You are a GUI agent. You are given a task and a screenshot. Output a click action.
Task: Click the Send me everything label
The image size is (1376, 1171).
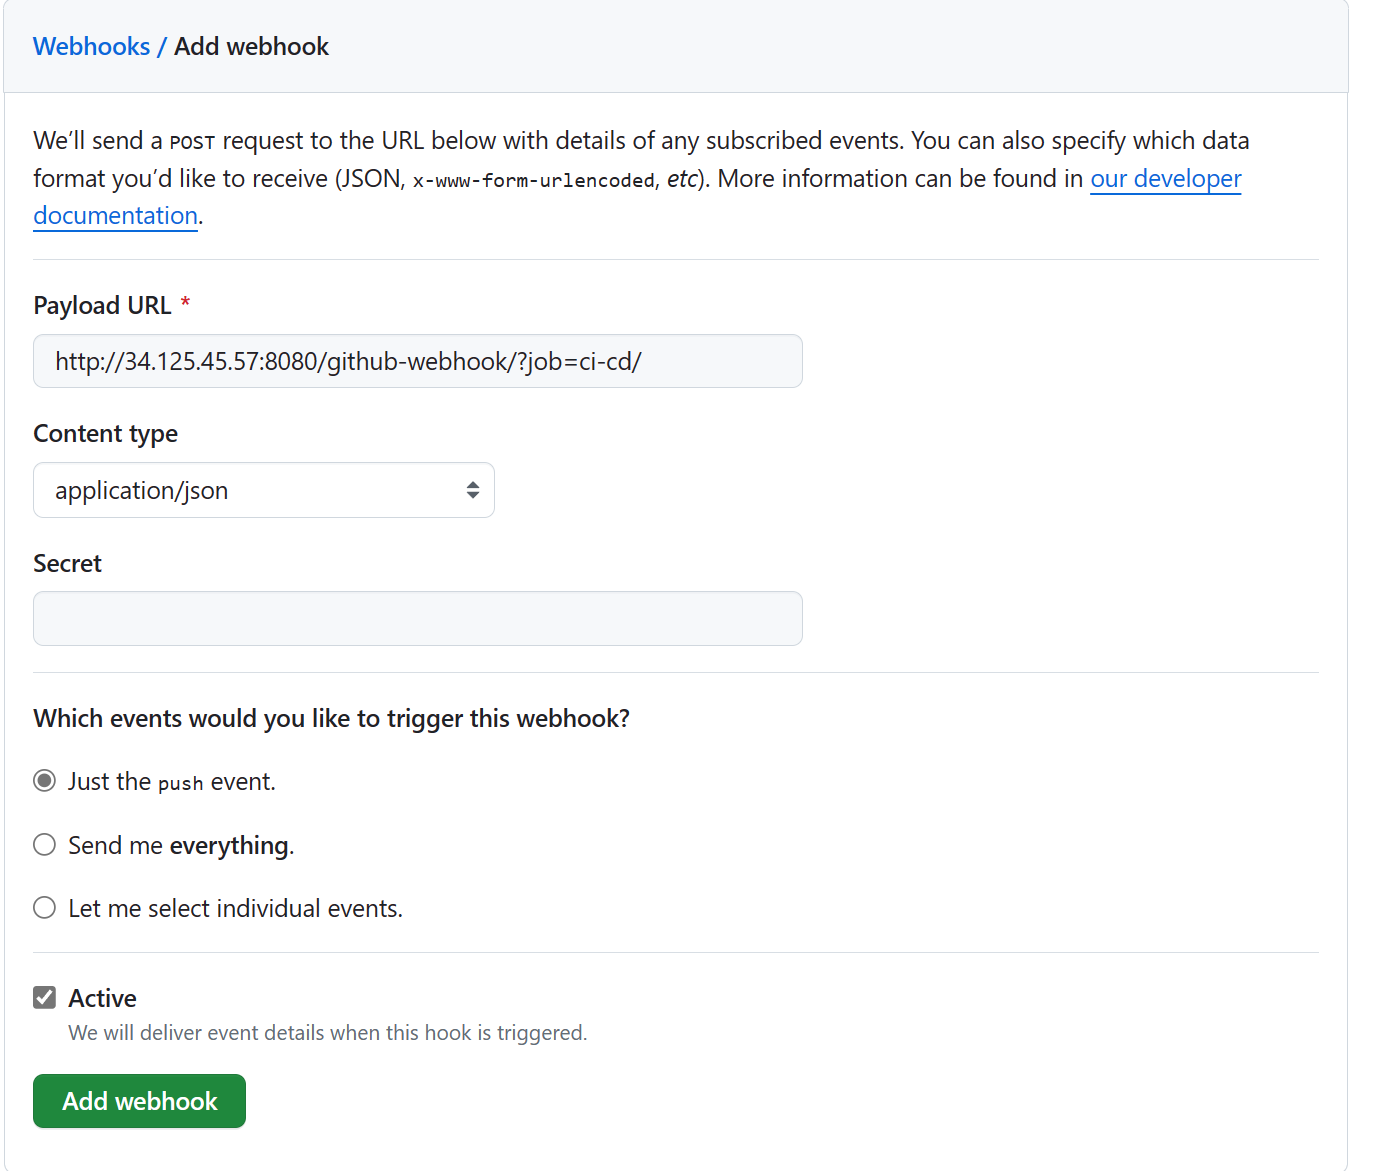[x=181, y=846]
